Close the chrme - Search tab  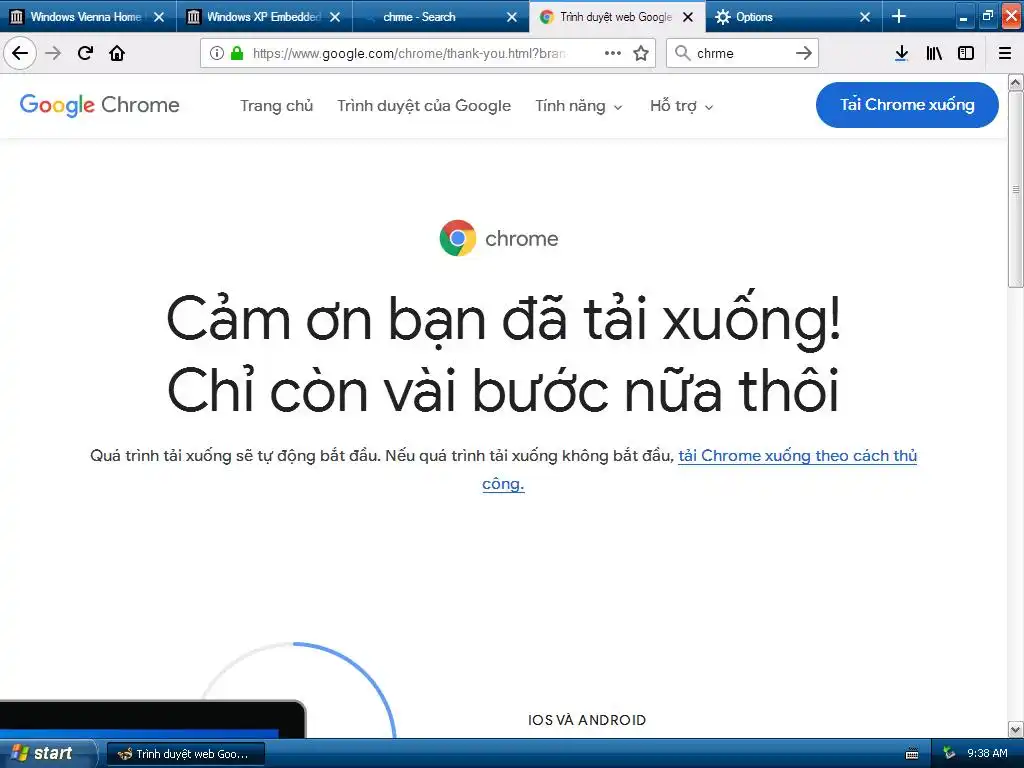512,17
